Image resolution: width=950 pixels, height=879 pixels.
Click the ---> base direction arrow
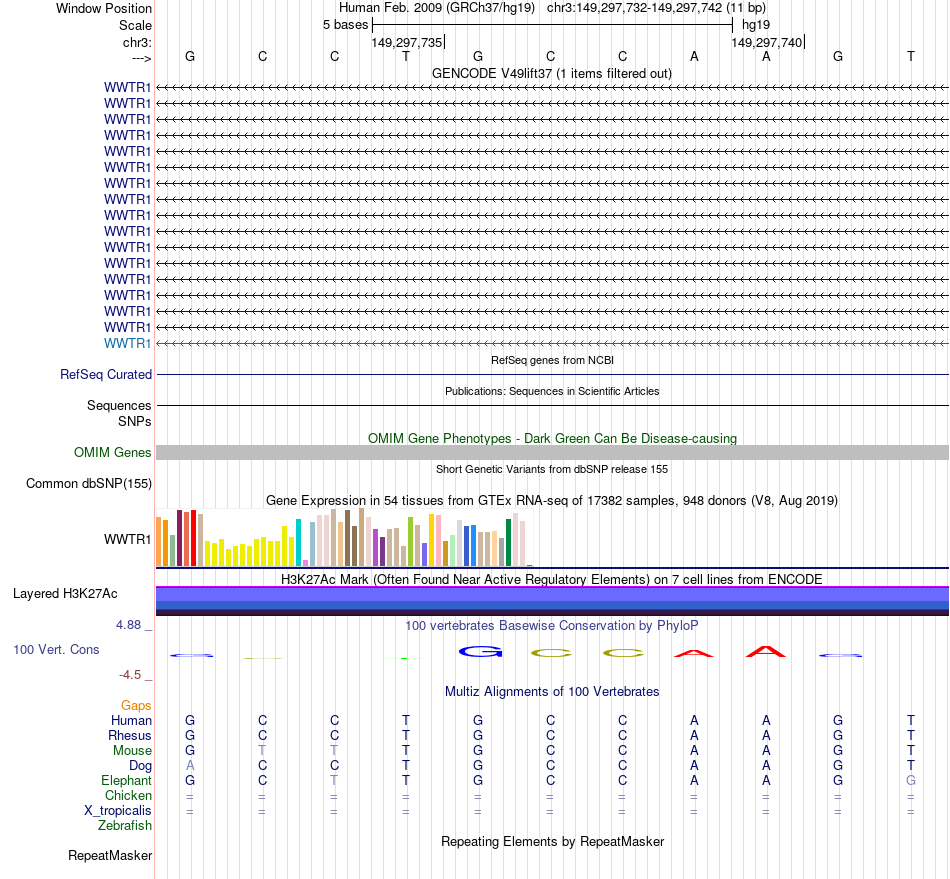tap(141, 58)
